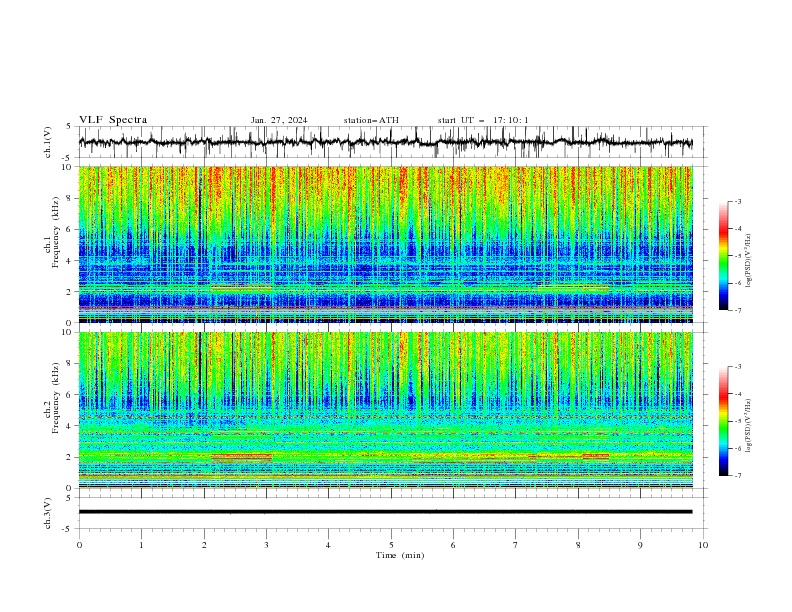Click the "-5" tick on the ch.1 color bar

[738, 256]
